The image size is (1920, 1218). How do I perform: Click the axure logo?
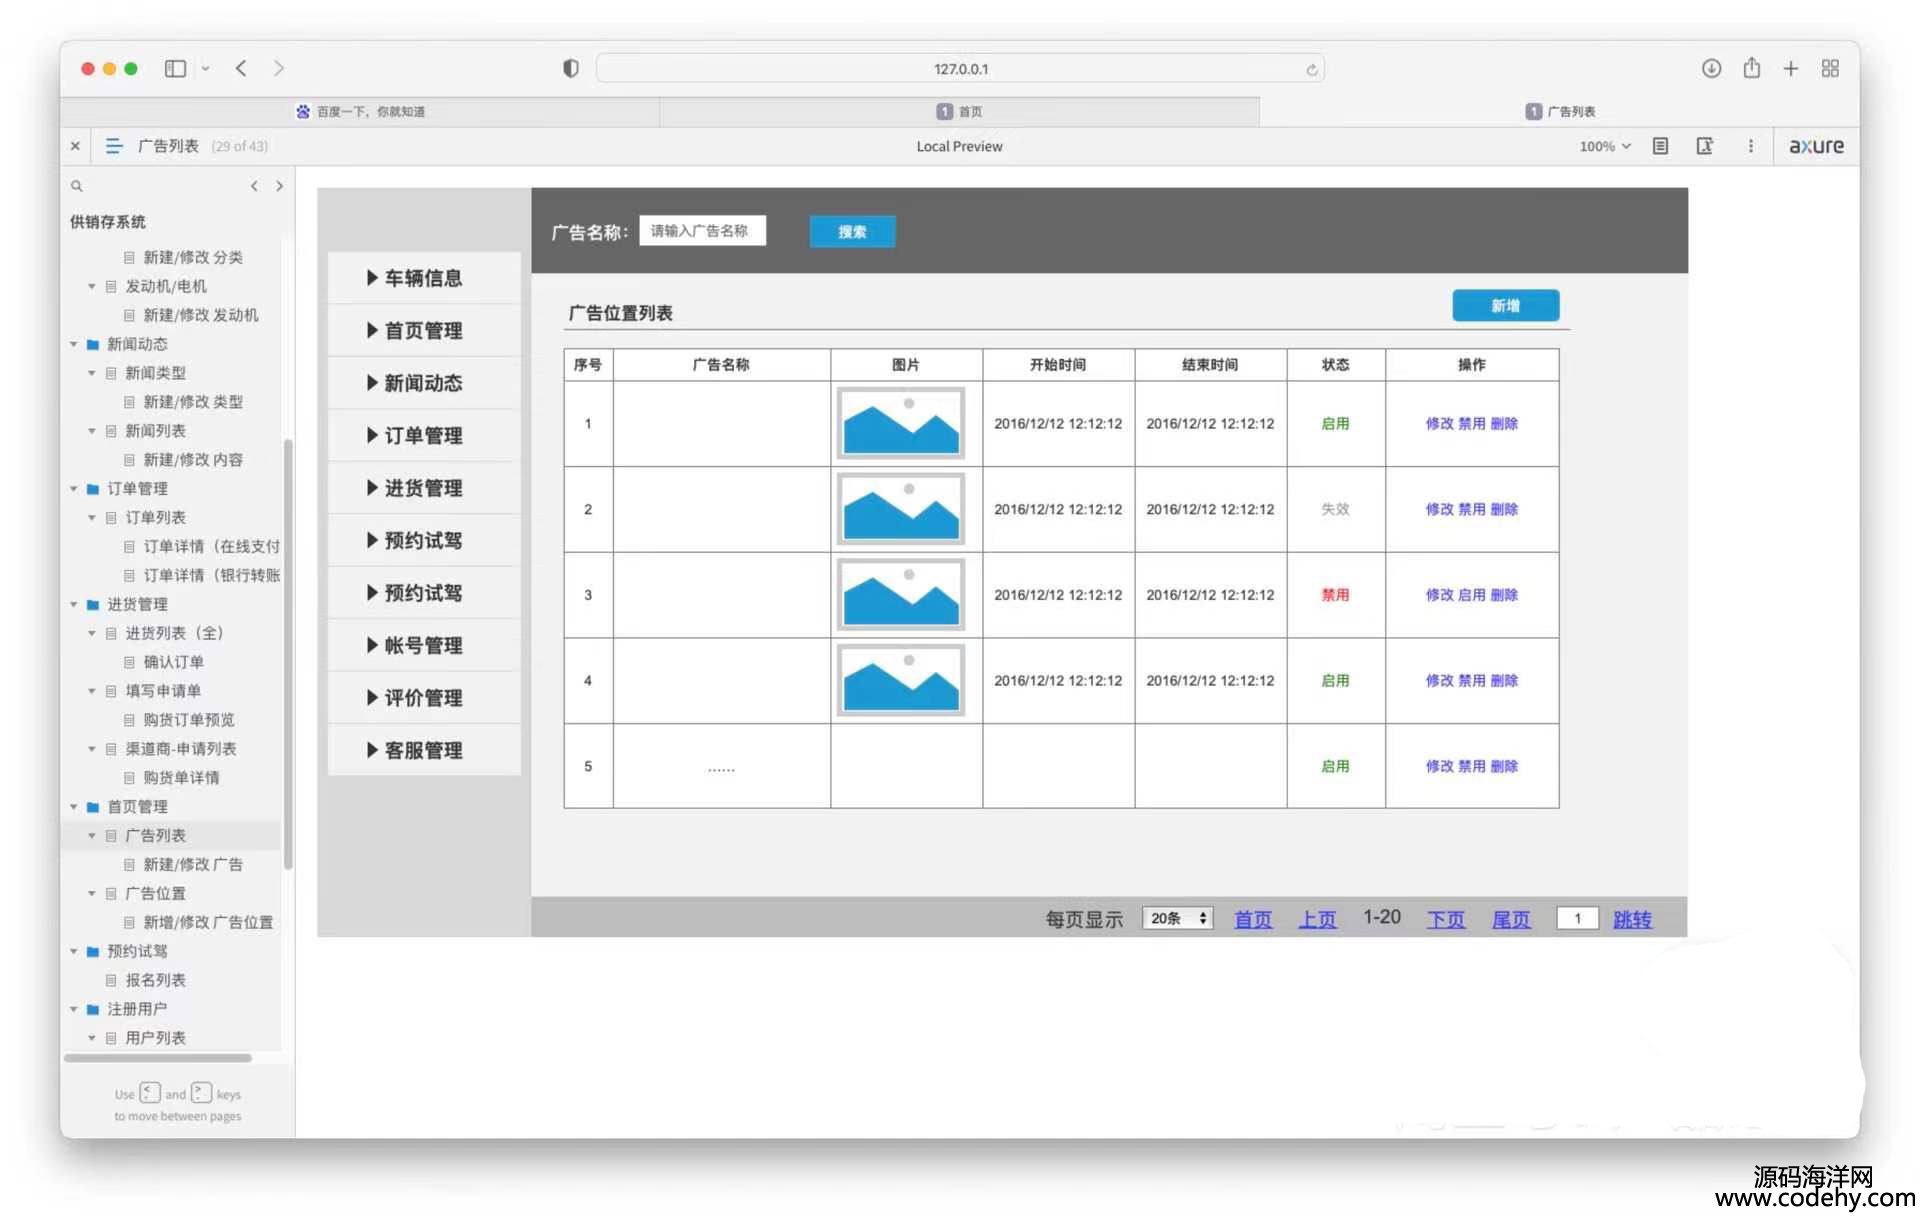1816,146
